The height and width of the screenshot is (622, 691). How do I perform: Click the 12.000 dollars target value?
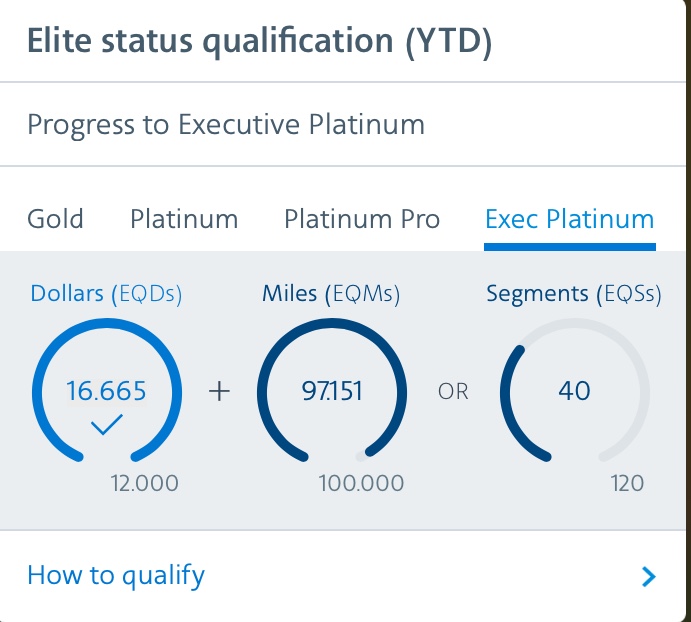[x=145, y=484]
